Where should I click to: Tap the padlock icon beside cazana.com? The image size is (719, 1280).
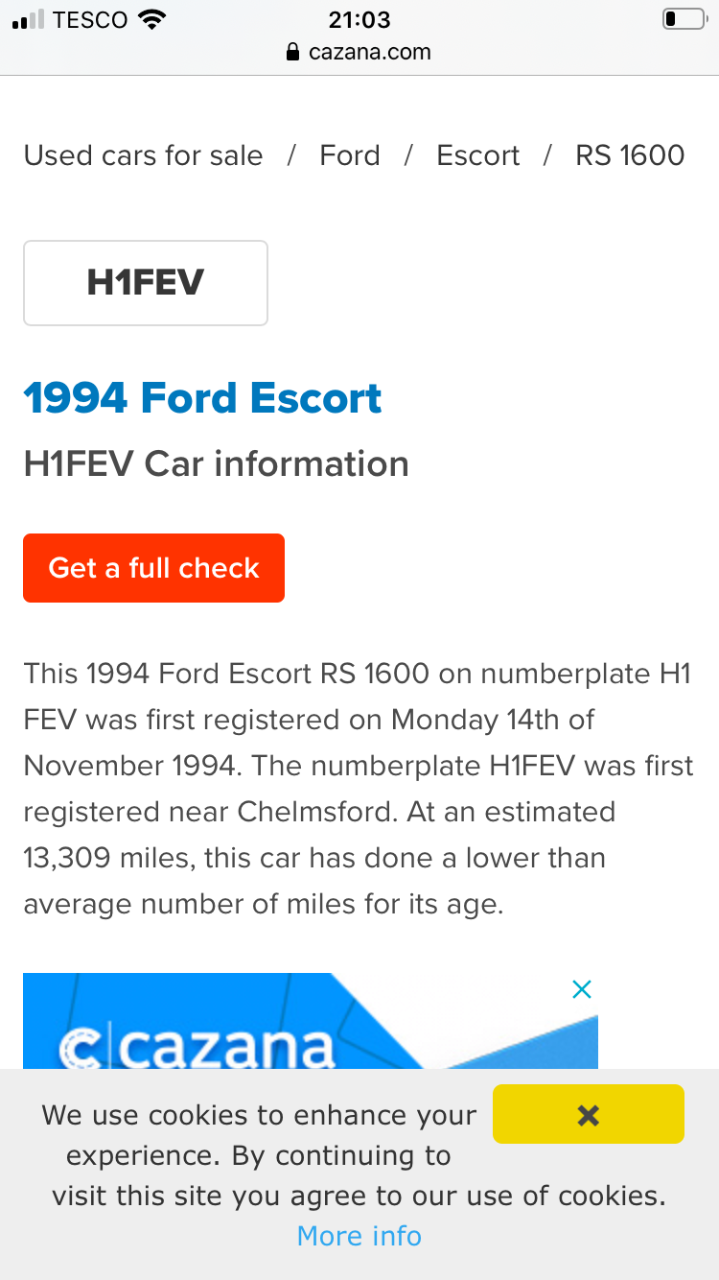click(x=293, y=52)
